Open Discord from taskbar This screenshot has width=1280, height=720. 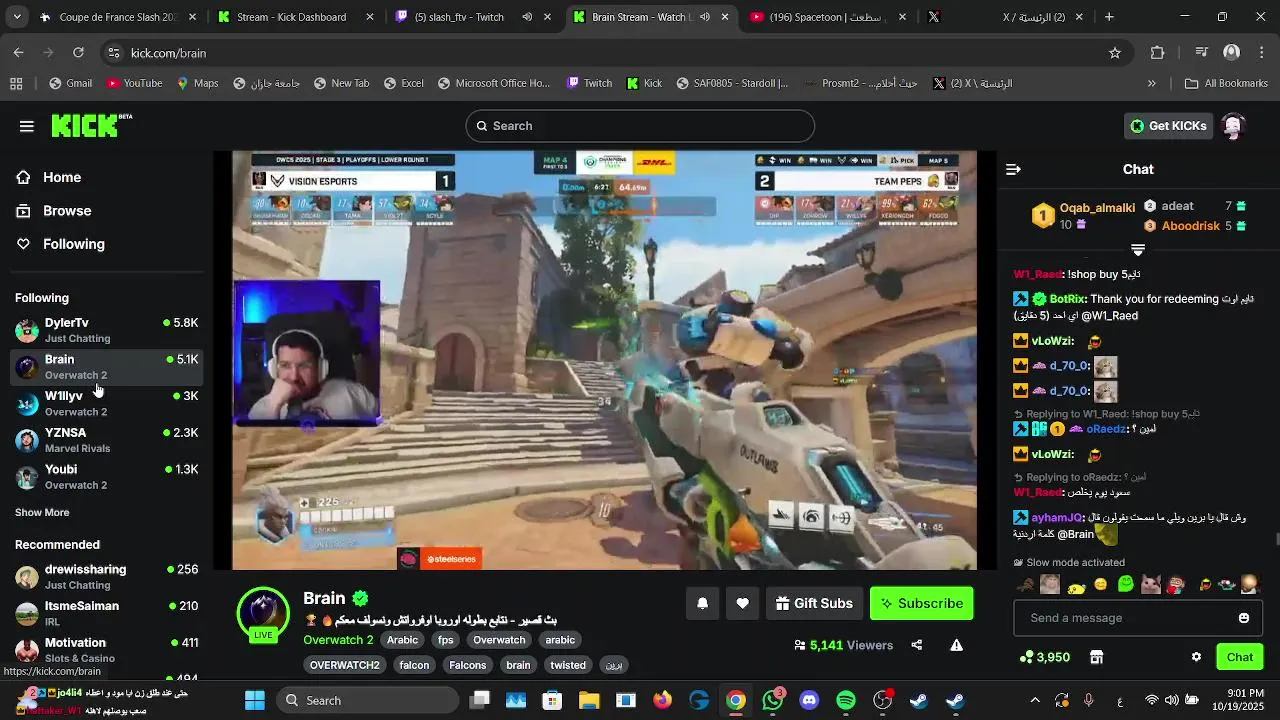coord(809,700)
